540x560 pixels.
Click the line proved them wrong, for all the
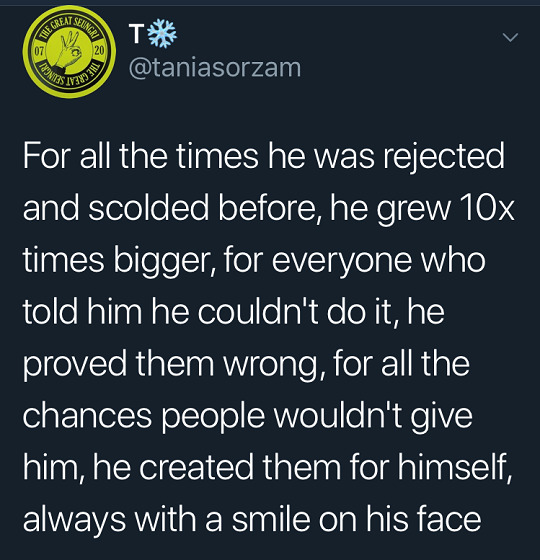246,364
